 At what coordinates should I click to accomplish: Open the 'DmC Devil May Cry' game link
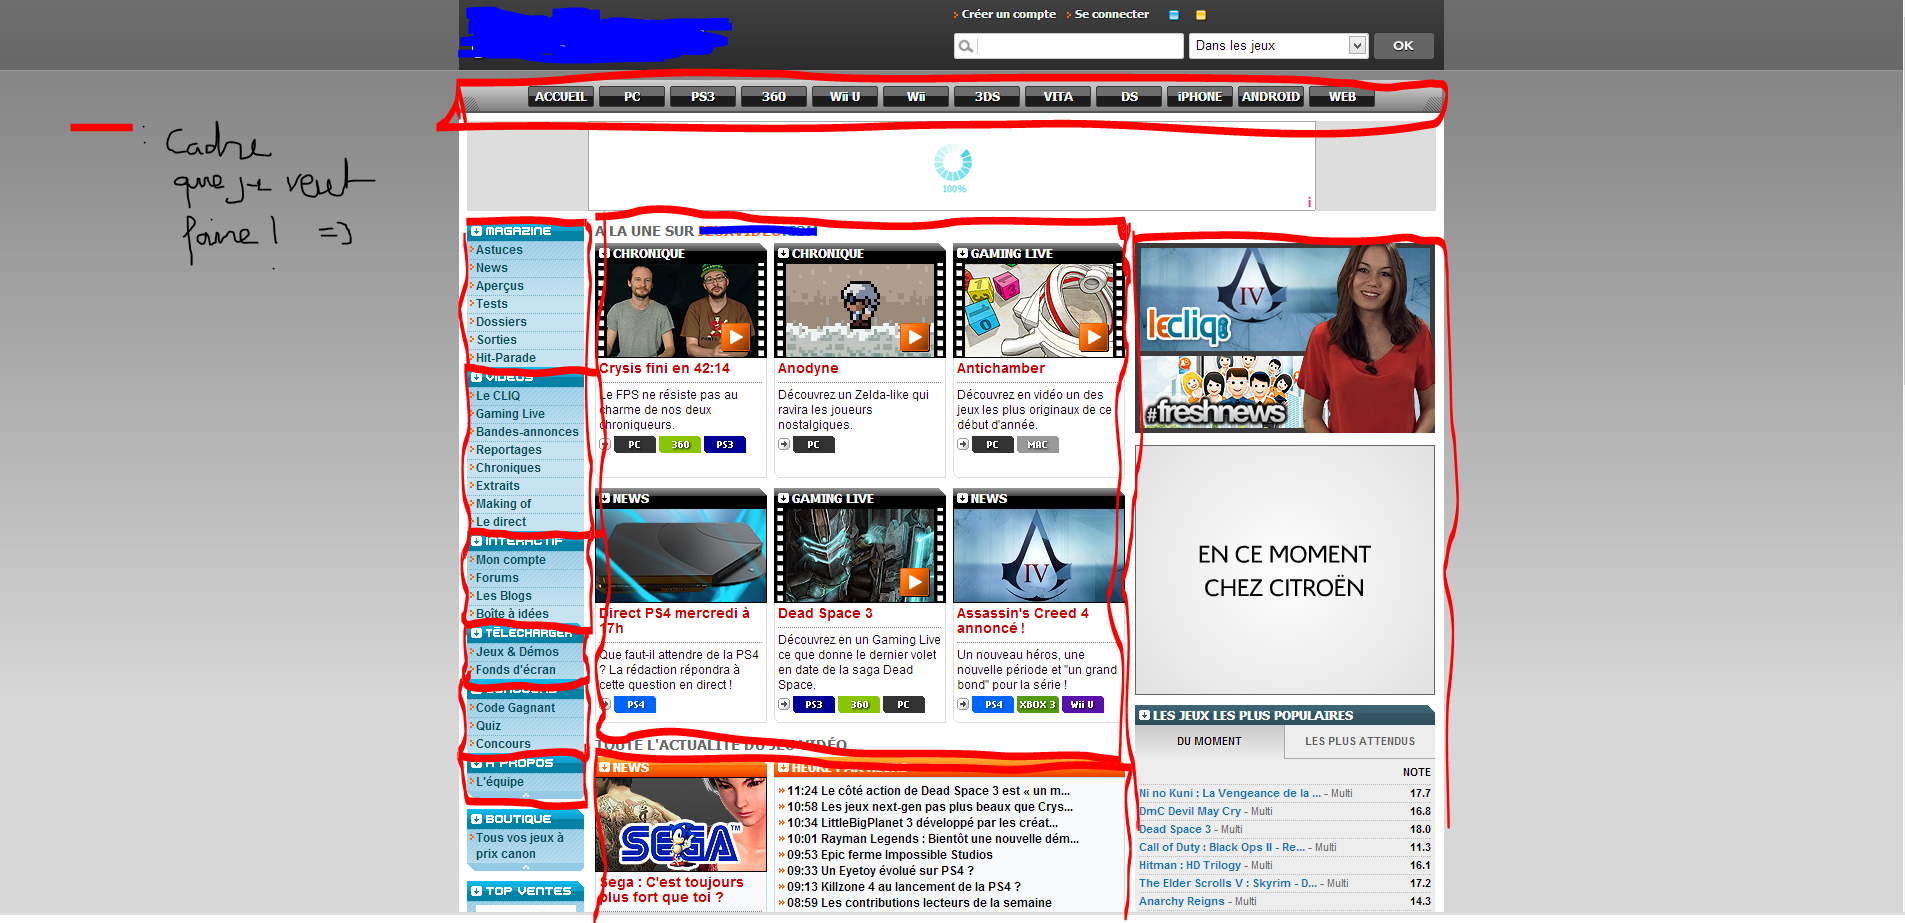[x=1190, y=811]
